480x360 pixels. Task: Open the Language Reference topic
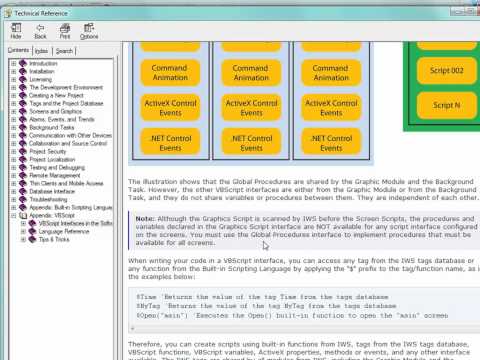(64, 231)
